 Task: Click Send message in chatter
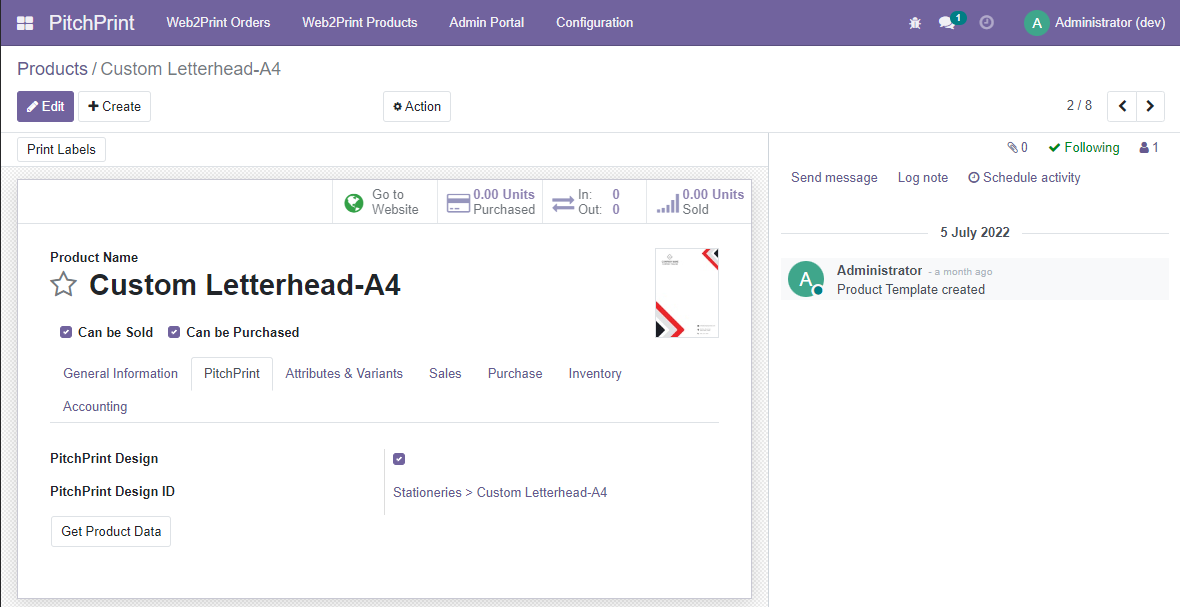pos(834,178)
